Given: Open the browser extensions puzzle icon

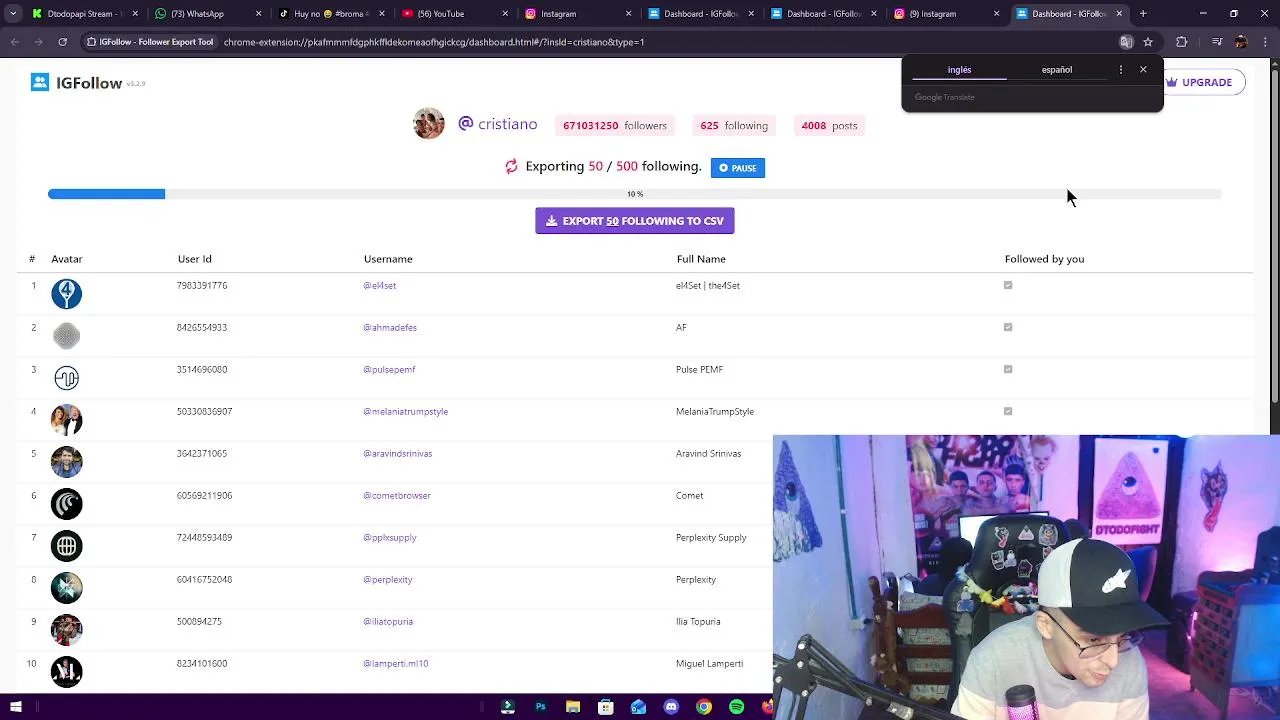Looking at the screenshot, I should [1182, 42].
